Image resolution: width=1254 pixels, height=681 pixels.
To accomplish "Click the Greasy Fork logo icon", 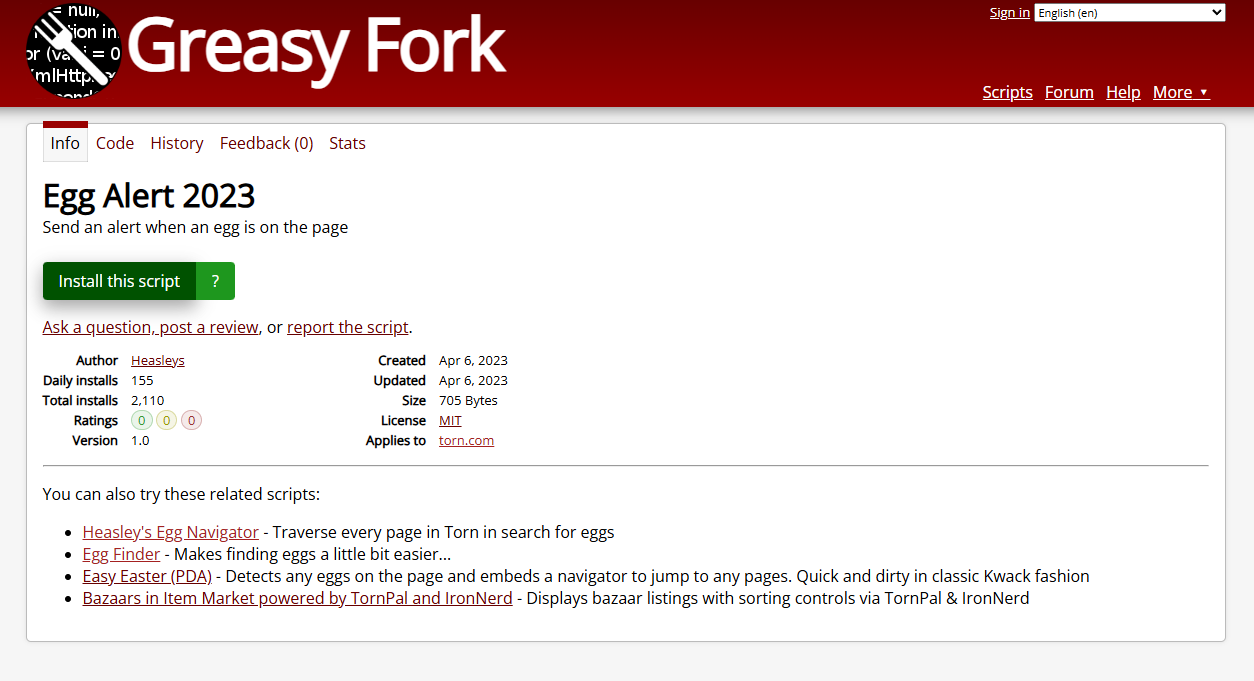I will (x=73, y=52).
